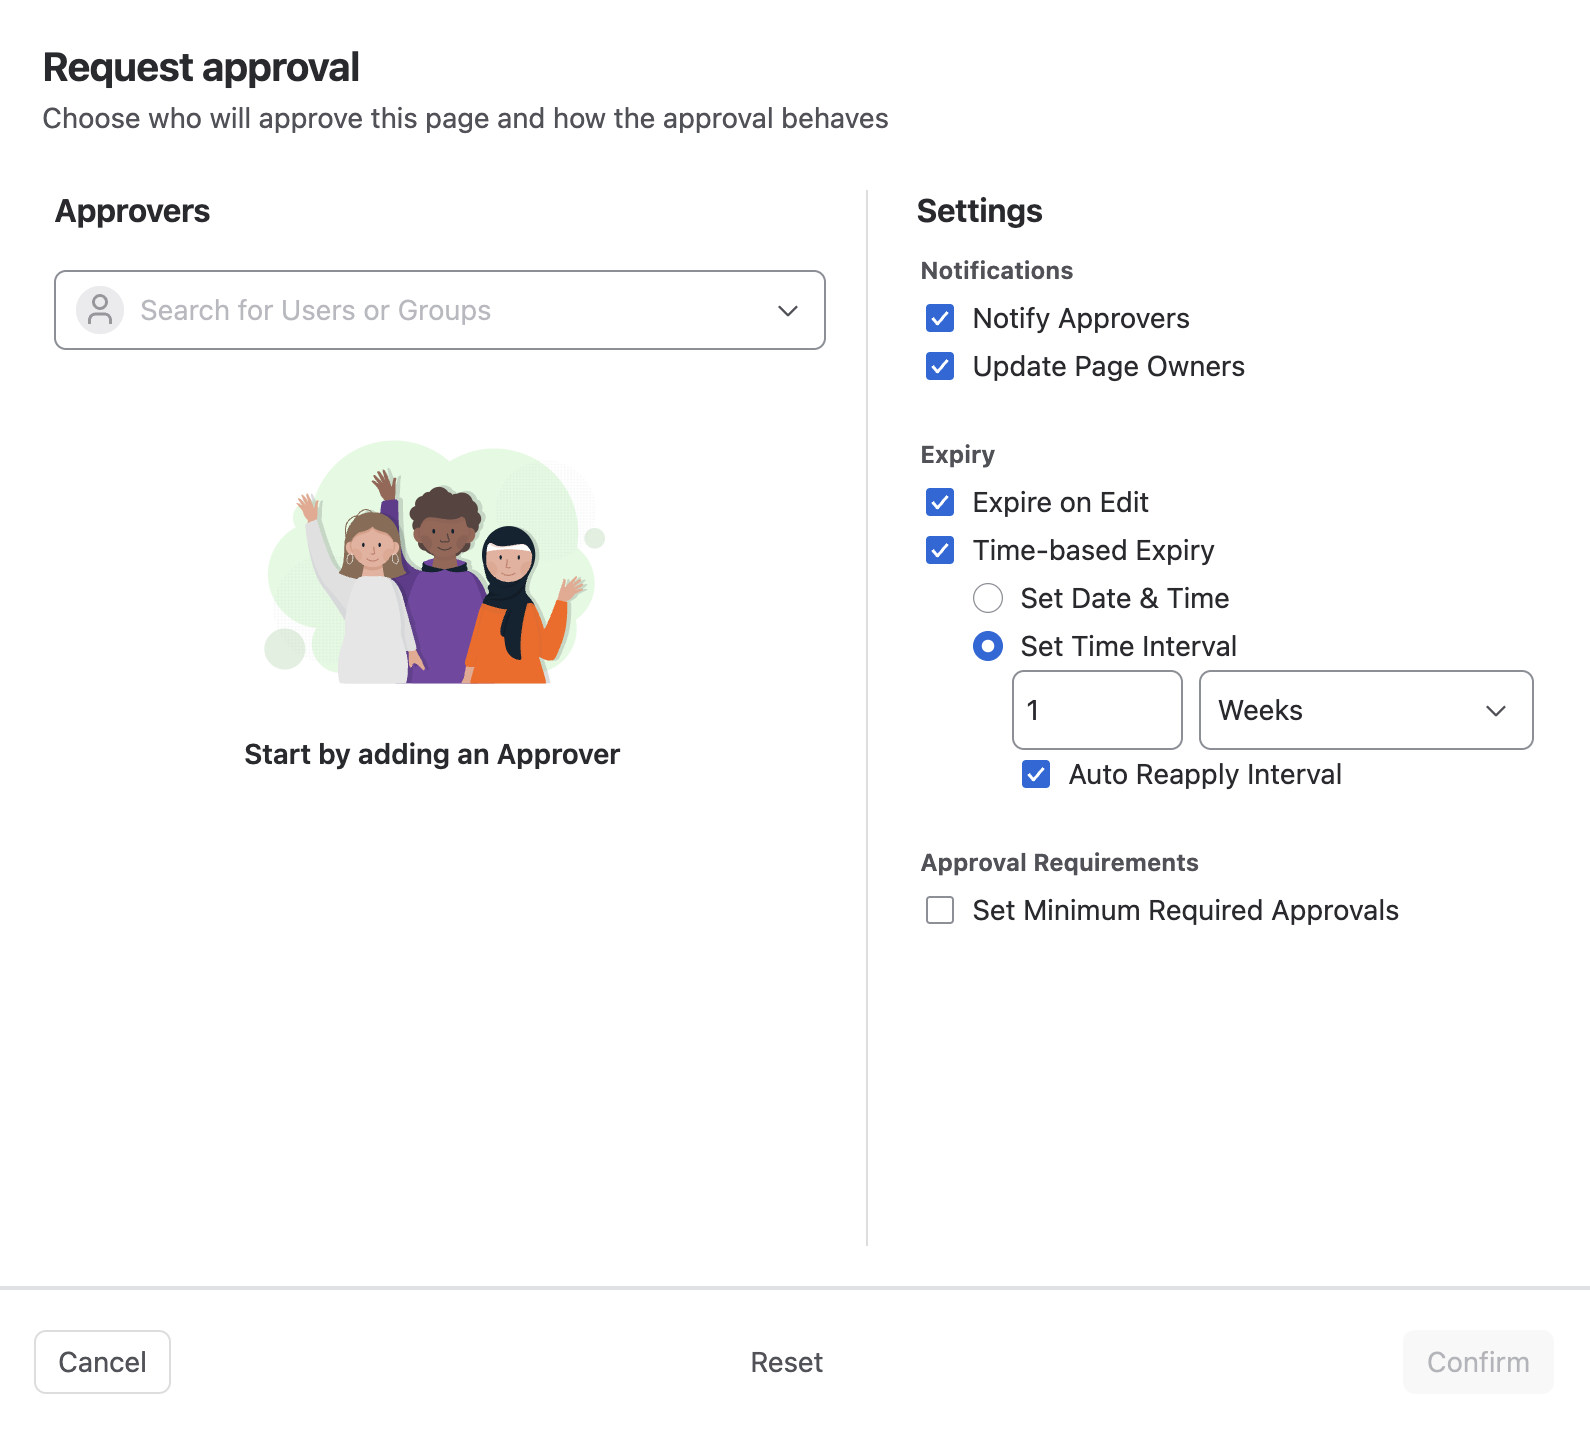
Task: Click the approvers illustration of three people
Action: tap(434, 563)
